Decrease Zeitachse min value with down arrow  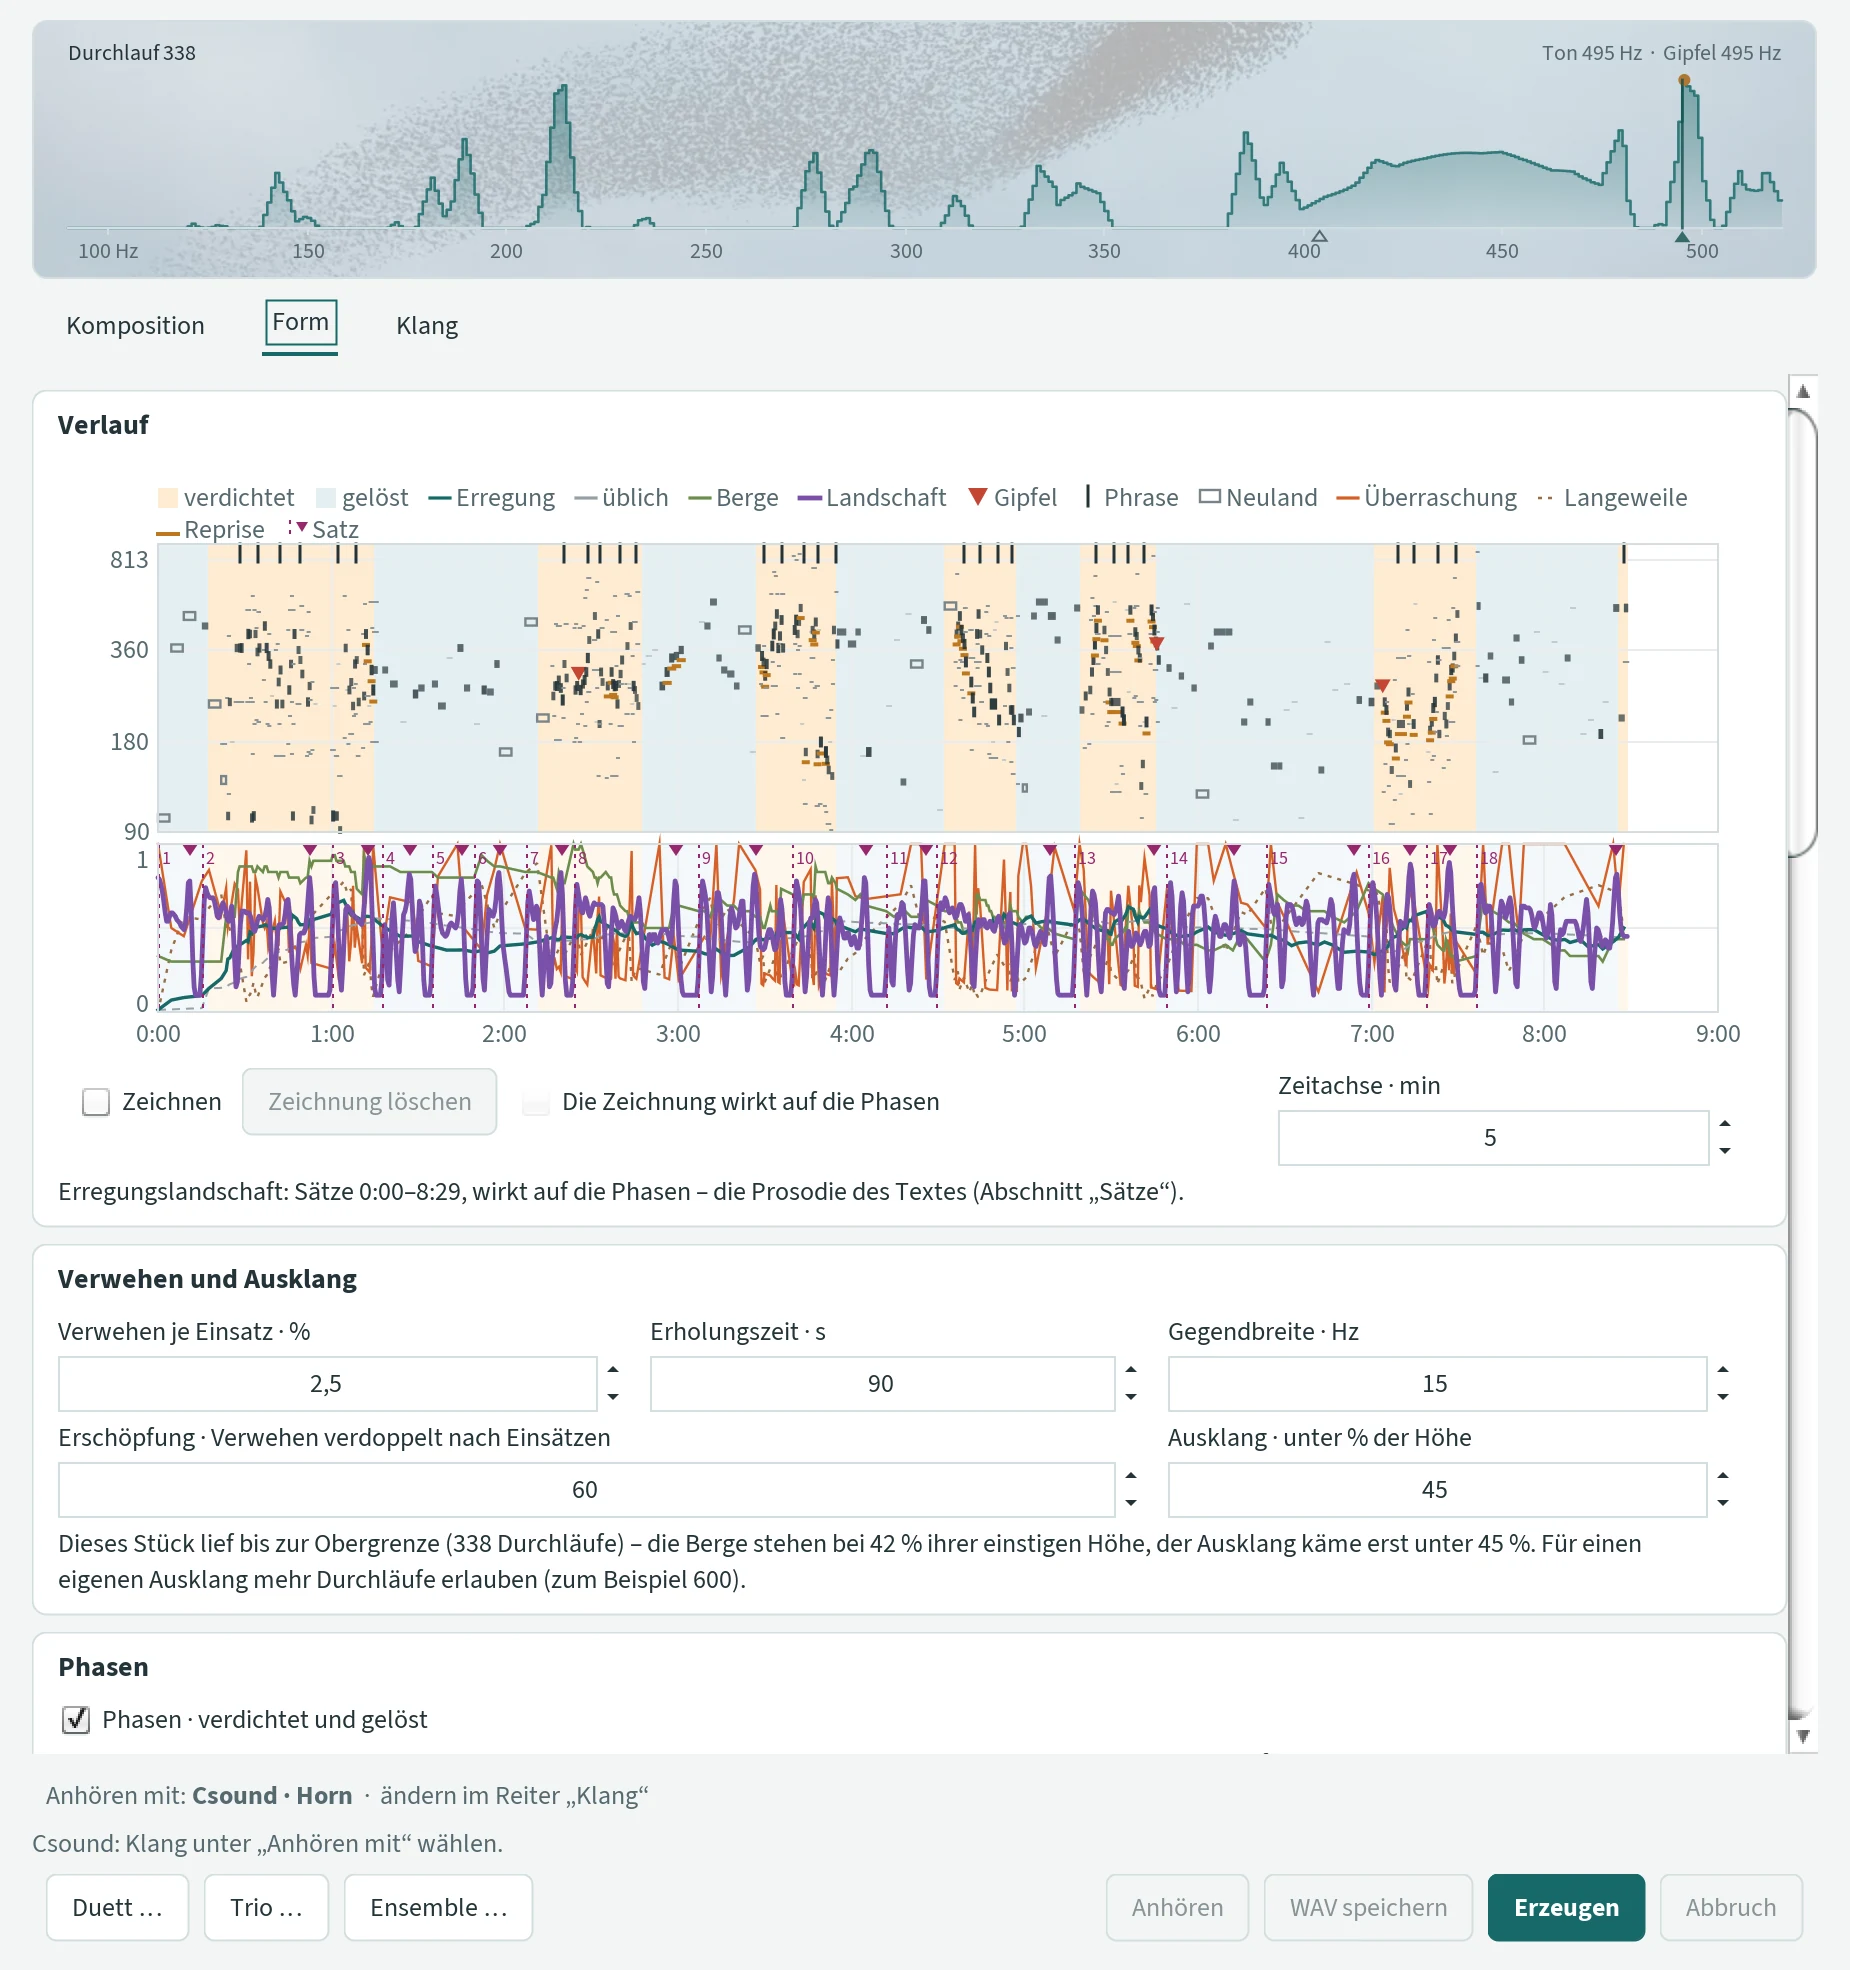coord(1725,1151)
